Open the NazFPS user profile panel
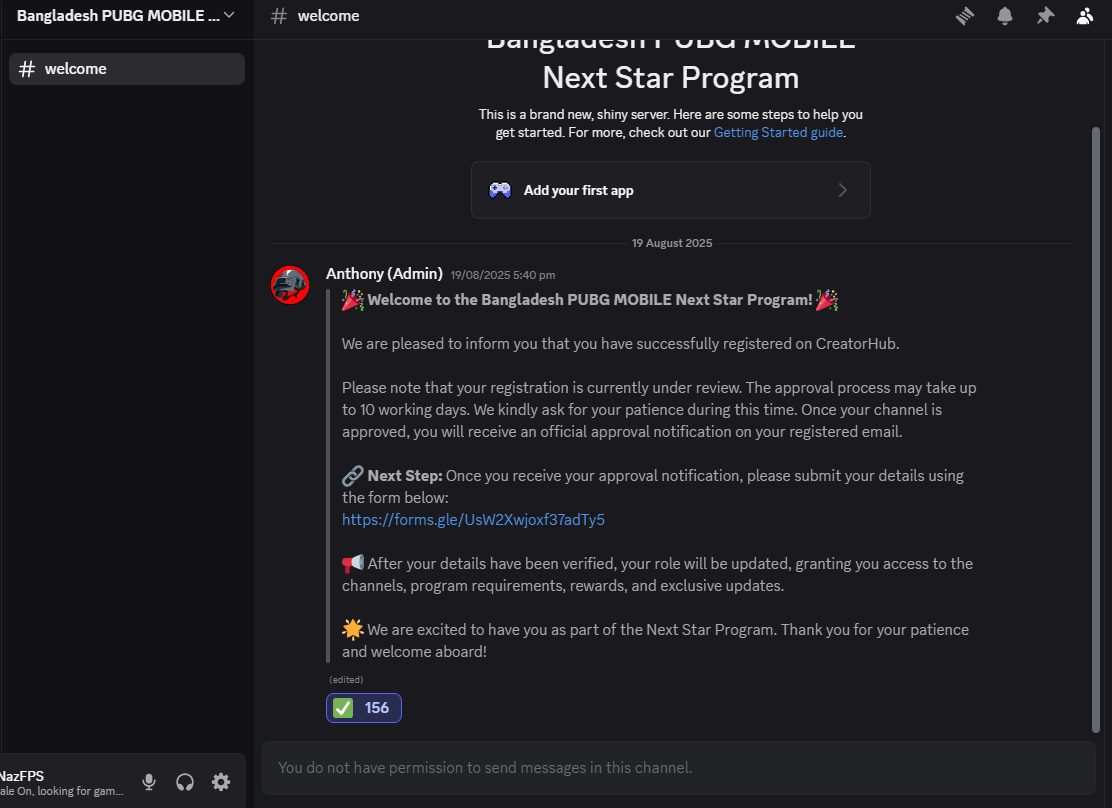The width and height of the screenshot is (1112, 808). (60, 782)
